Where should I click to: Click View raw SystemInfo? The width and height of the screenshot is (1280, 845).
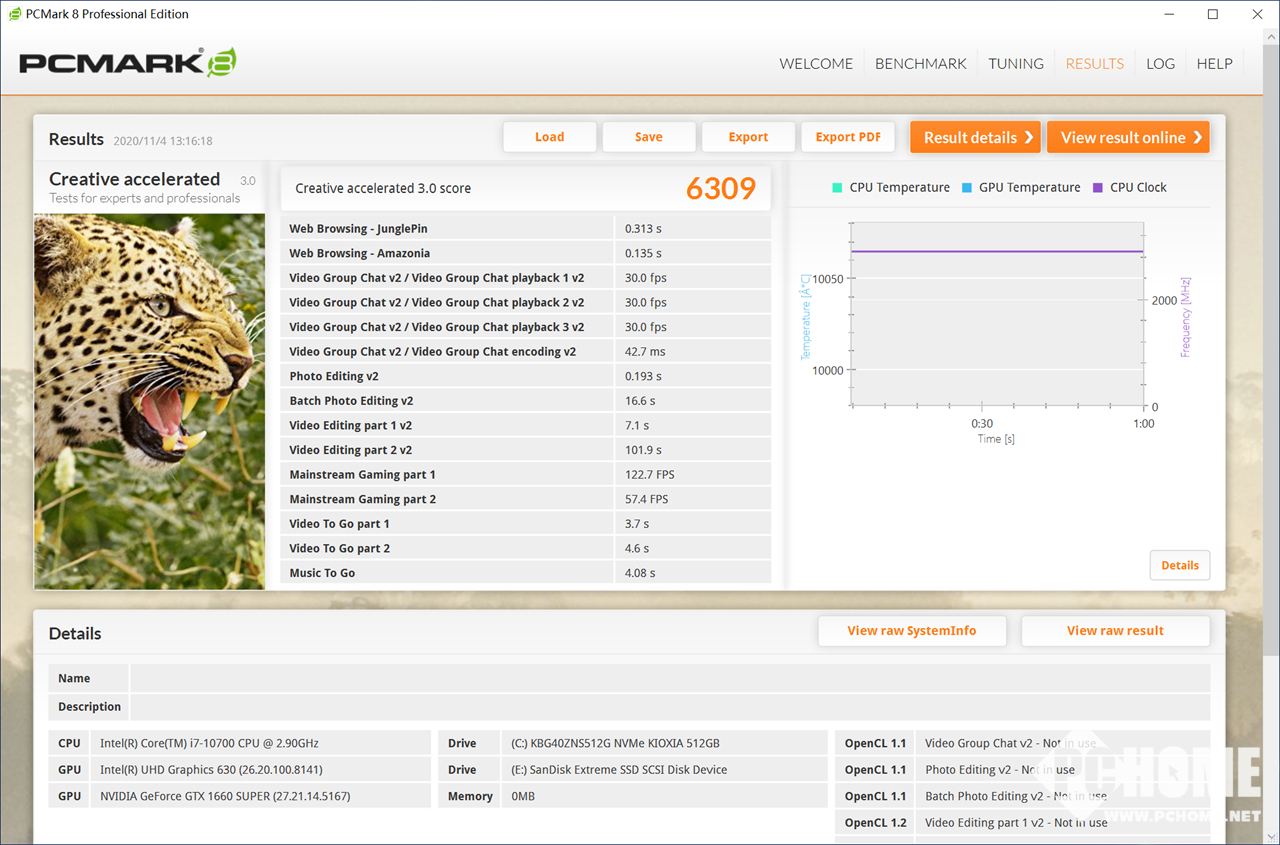pyautogui.click(x=911, y=631)
